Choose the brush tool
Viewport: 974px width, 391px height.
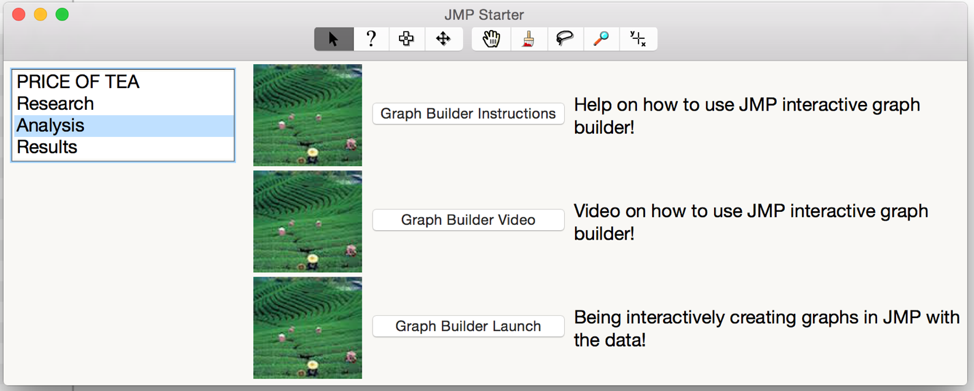point(529,39)
